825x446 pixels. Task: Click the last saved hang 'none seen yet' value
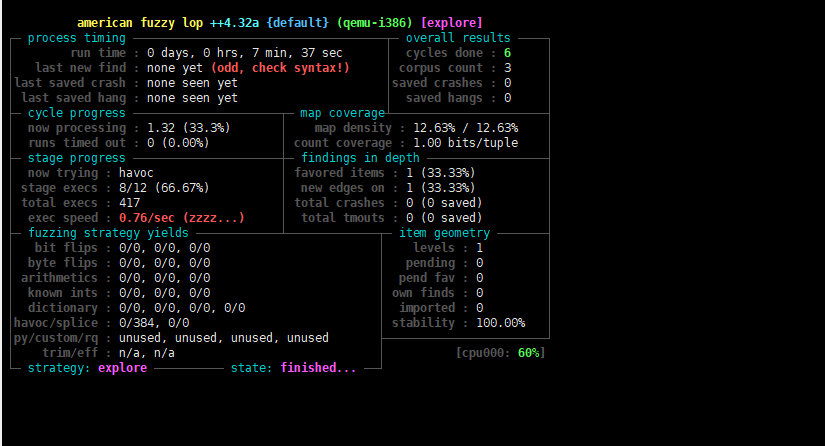(192, 98)
